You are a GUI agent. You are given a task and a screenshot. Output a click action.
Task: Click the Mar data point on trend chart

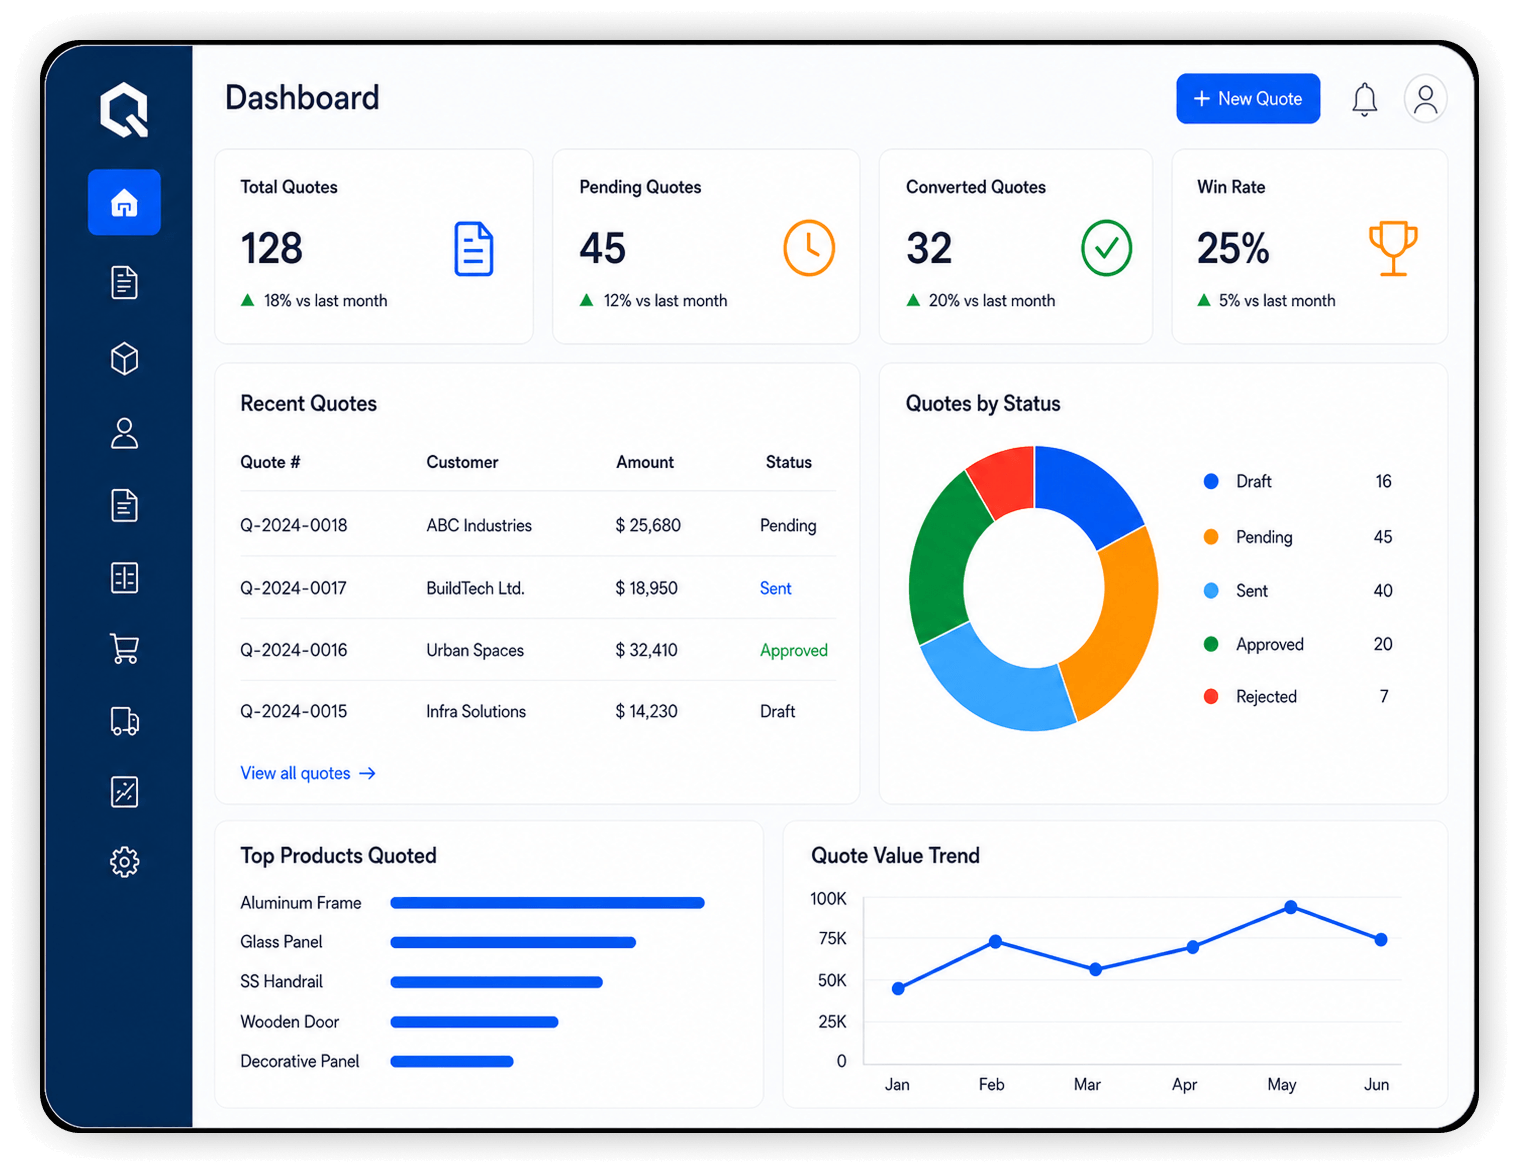tap(1095, 969)
